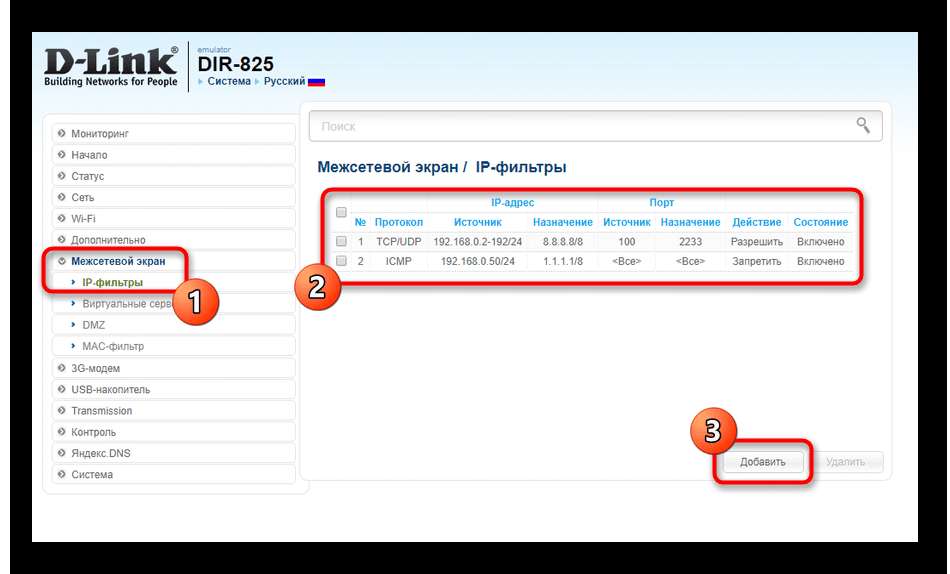
Task: Expand the Сеть menu section
Action: [174, 197]
